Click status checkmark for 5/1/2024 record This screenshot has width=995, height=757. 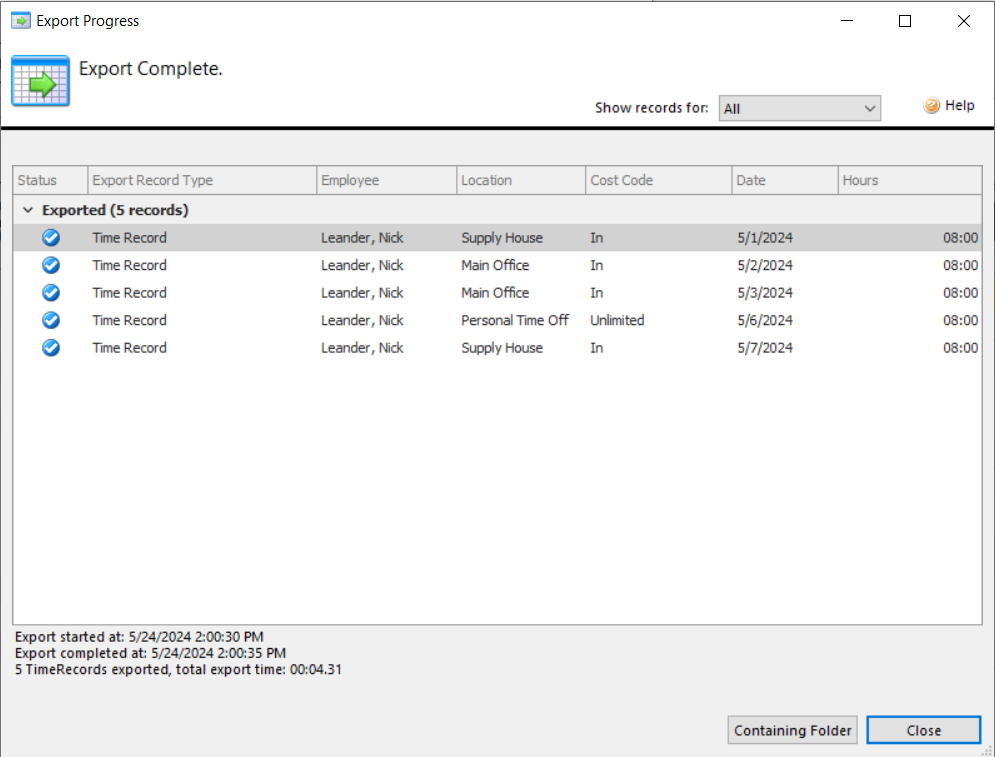point(51,238)
